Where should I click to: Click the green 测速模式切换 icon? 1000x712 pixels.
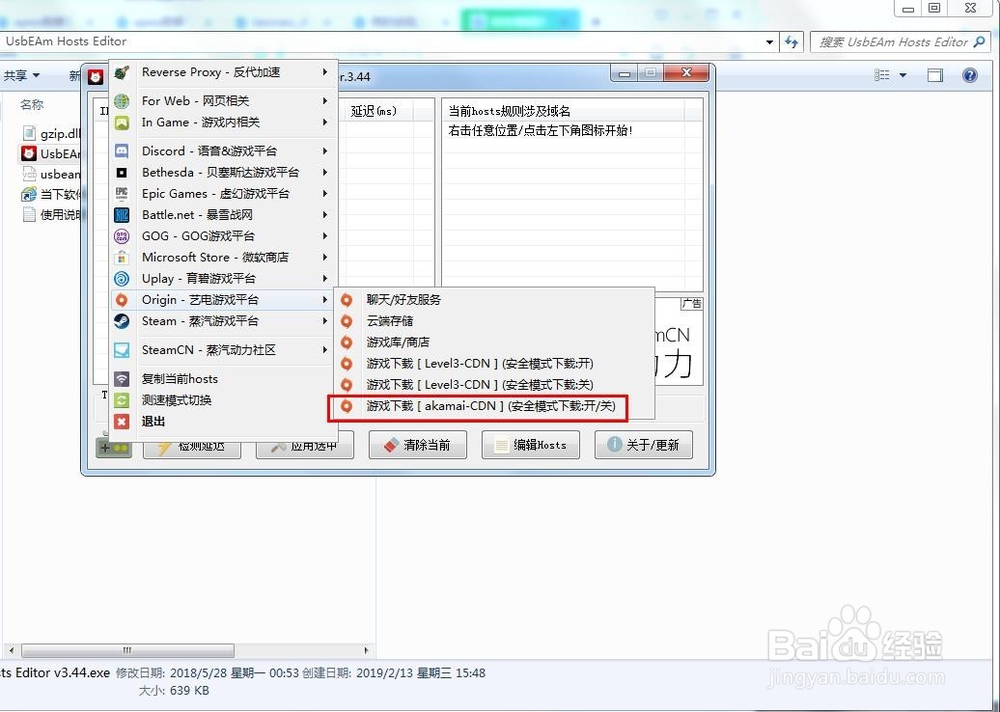click(x=121, y=400)
